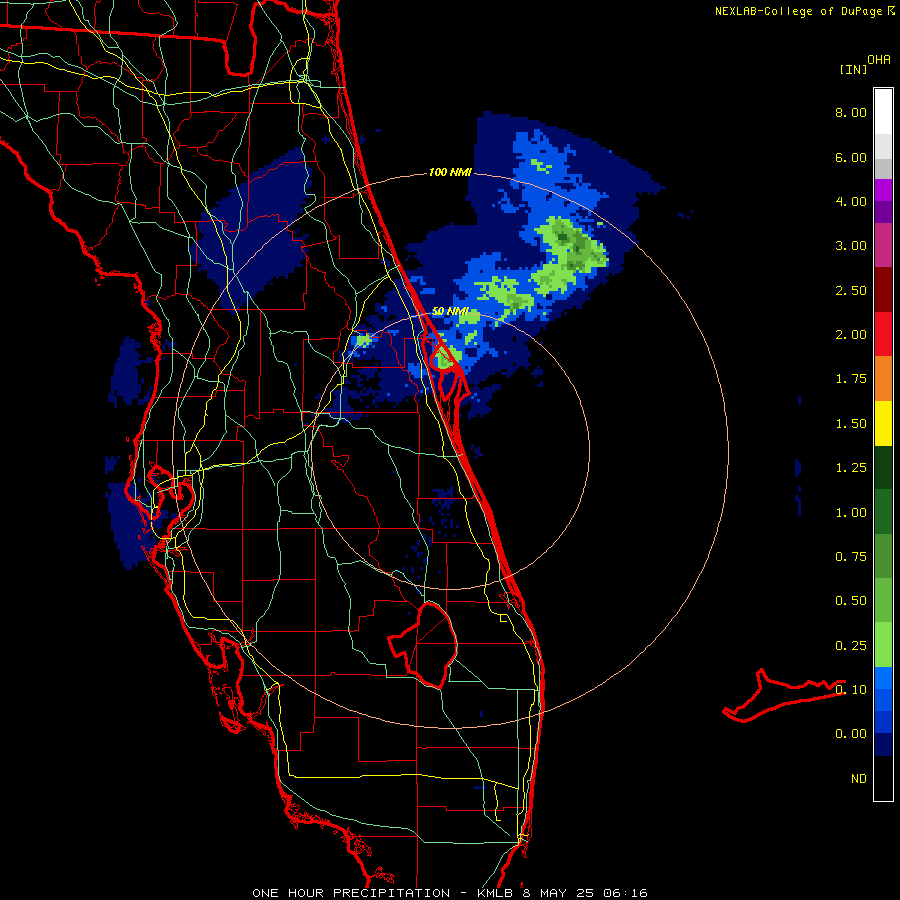This screenshot has width=900, height=900.
Task: Click the 100 NMI range ring label
Action: pos(450,172)
